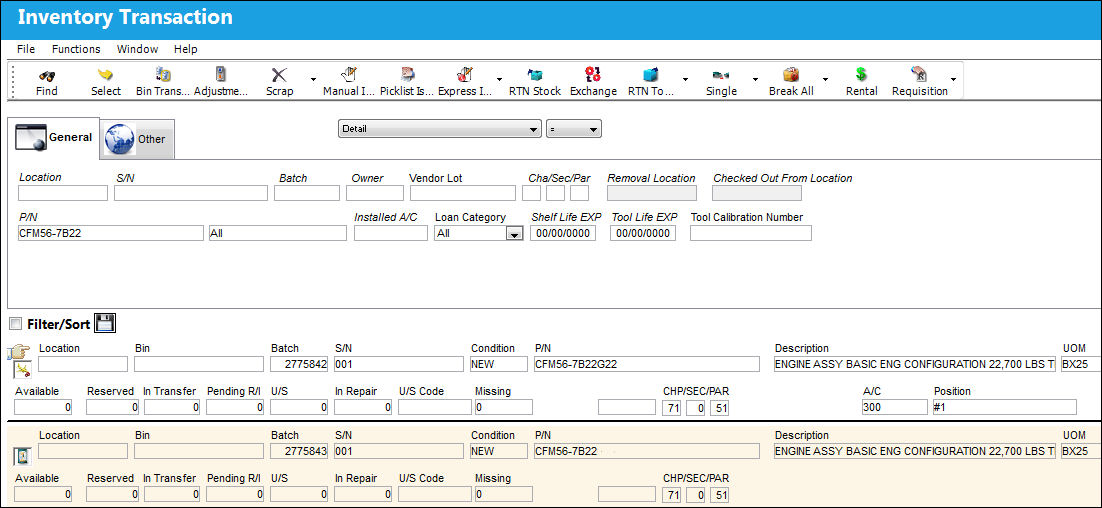Click the Owner search field

[x=375, y=193]
